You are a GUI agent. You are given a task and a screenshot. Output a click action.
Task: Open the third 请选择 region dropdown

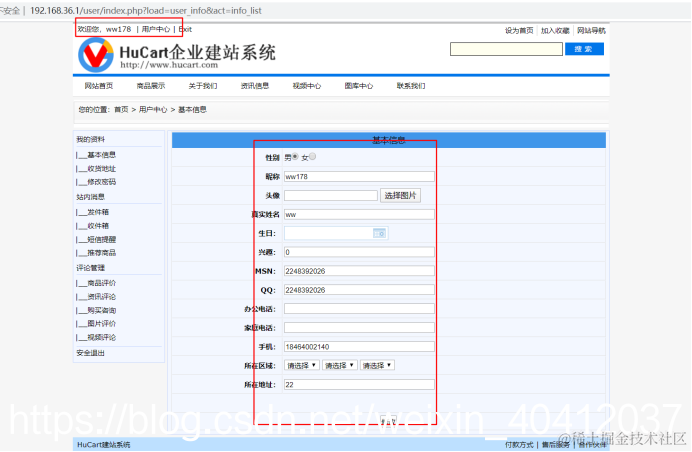click(x=377, y=365)
